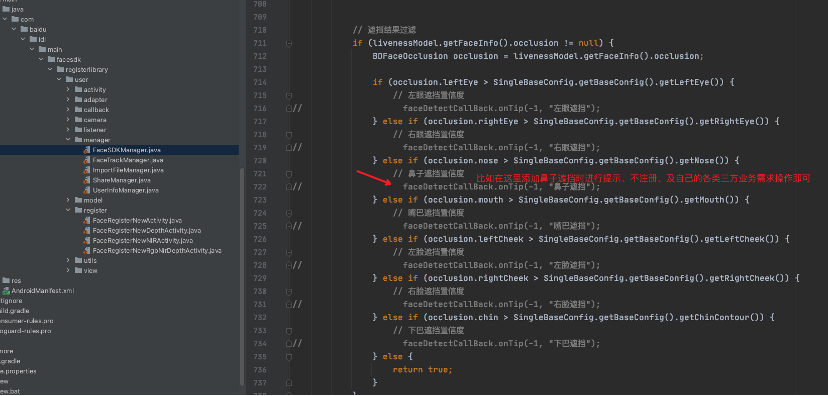
Task: Click the view folder icon
Action: pyautogui.click(x=78, y=270)
